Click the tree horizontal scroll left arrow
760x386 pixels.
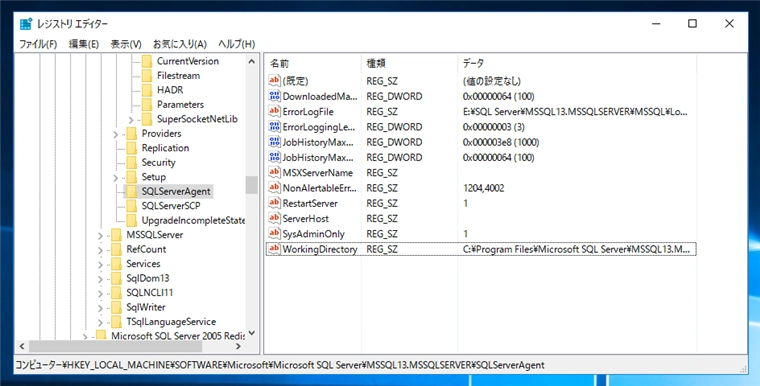click(22, 346)
